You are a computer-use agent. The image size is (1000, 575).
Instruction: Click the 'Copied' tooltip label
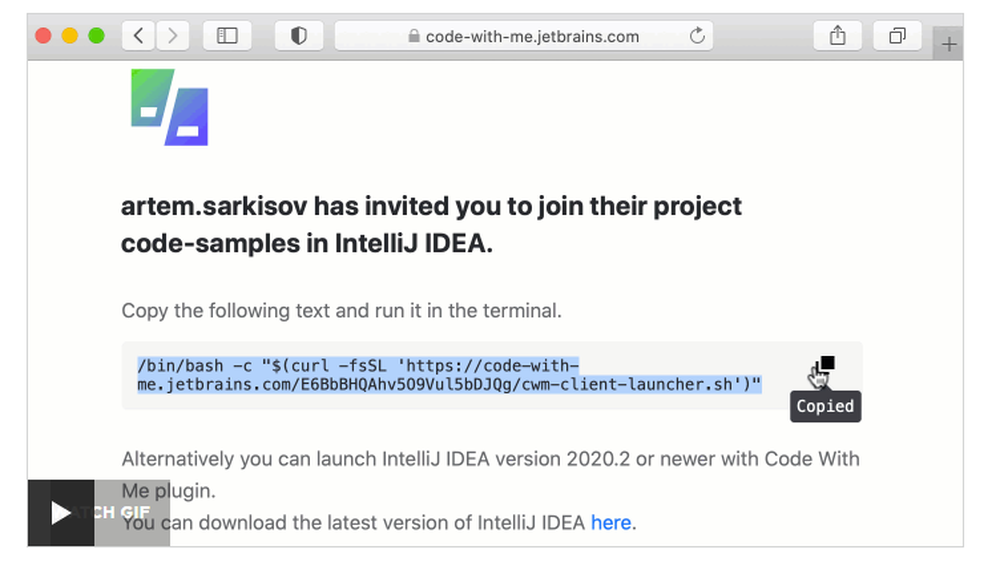click(x=825, y=406)
